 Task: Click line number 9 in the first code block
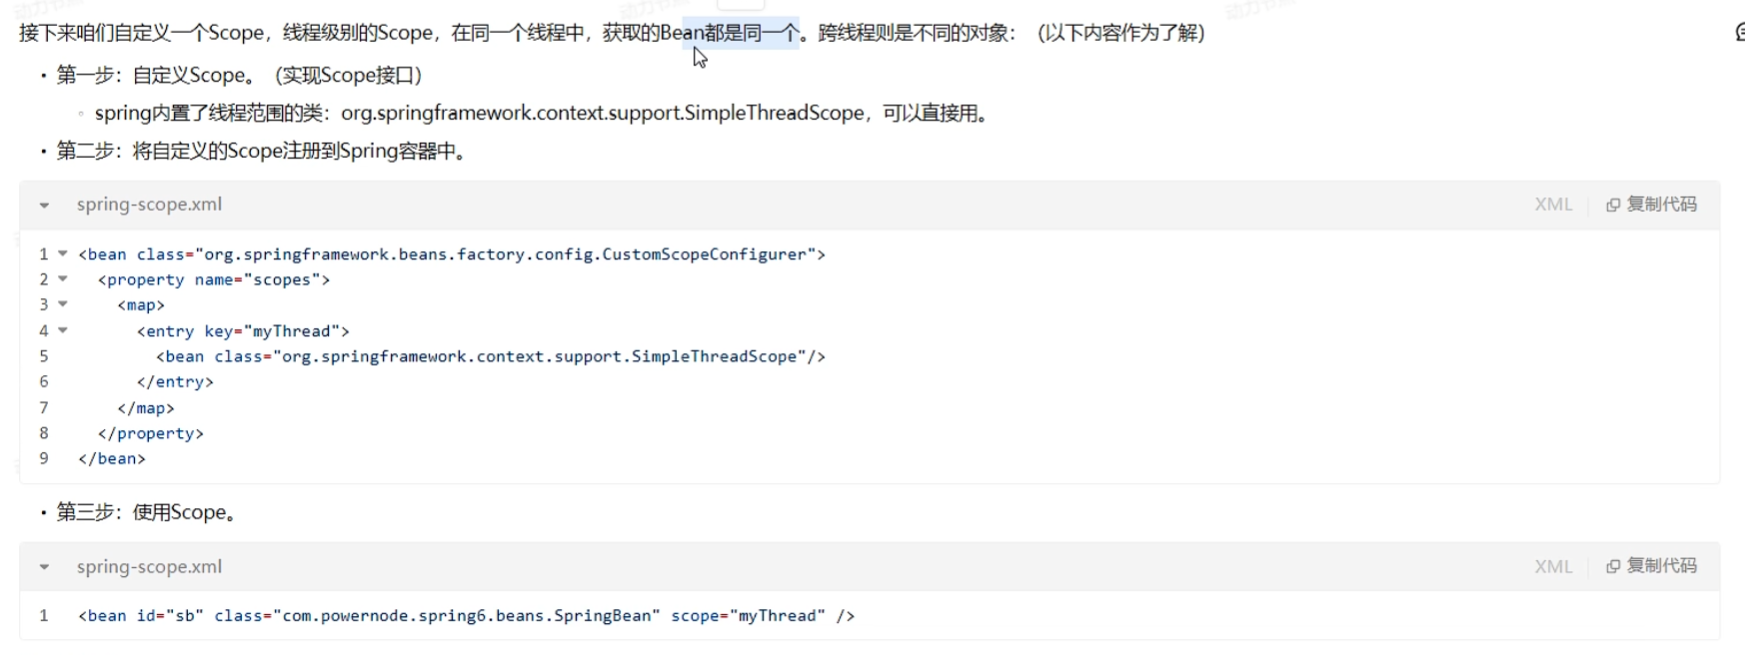[x=44, y=458]
